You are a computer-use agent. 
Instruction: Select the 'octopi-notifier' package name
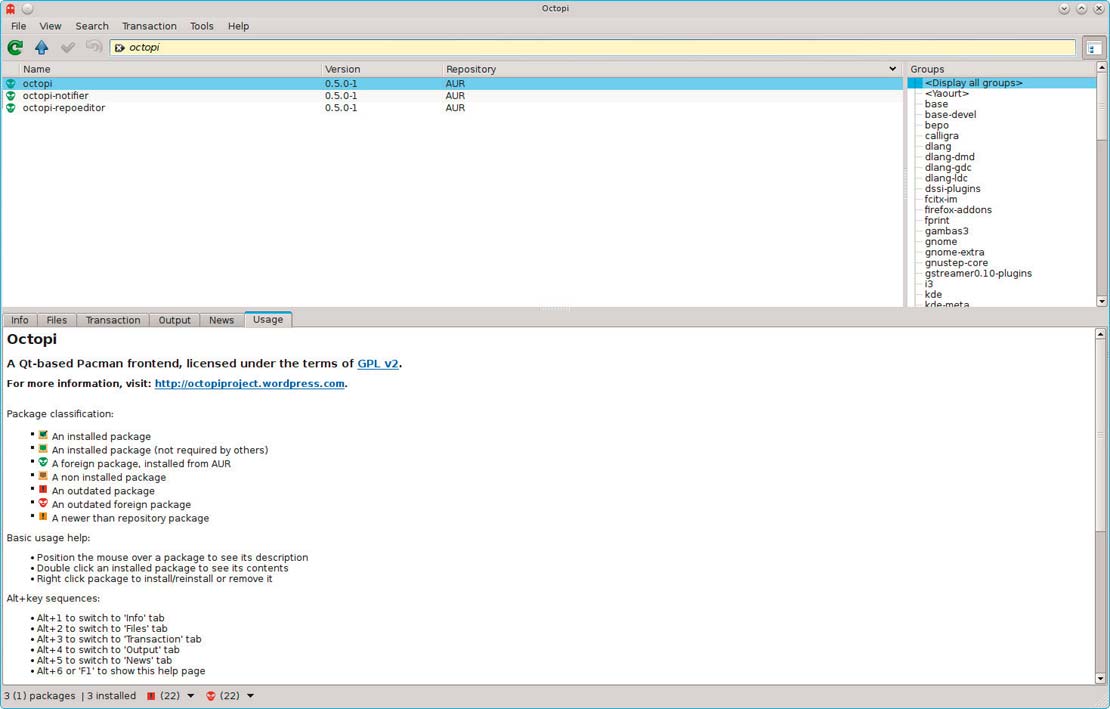coord(55,96)
